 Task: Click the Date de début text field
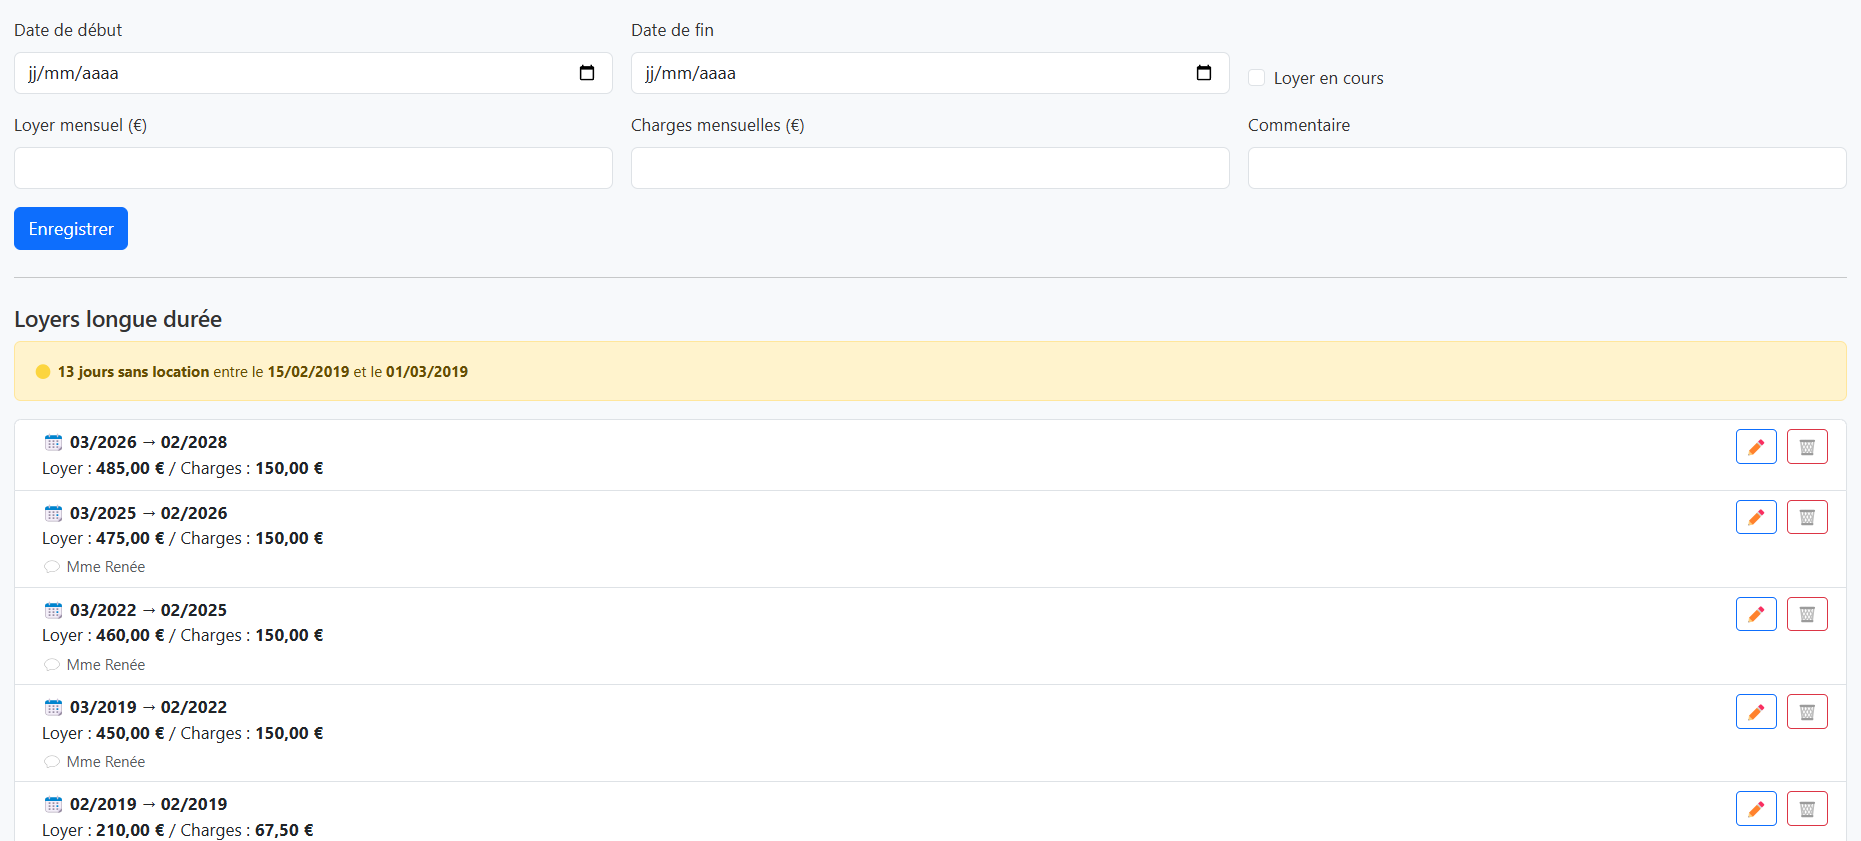[x=290, y=73]
